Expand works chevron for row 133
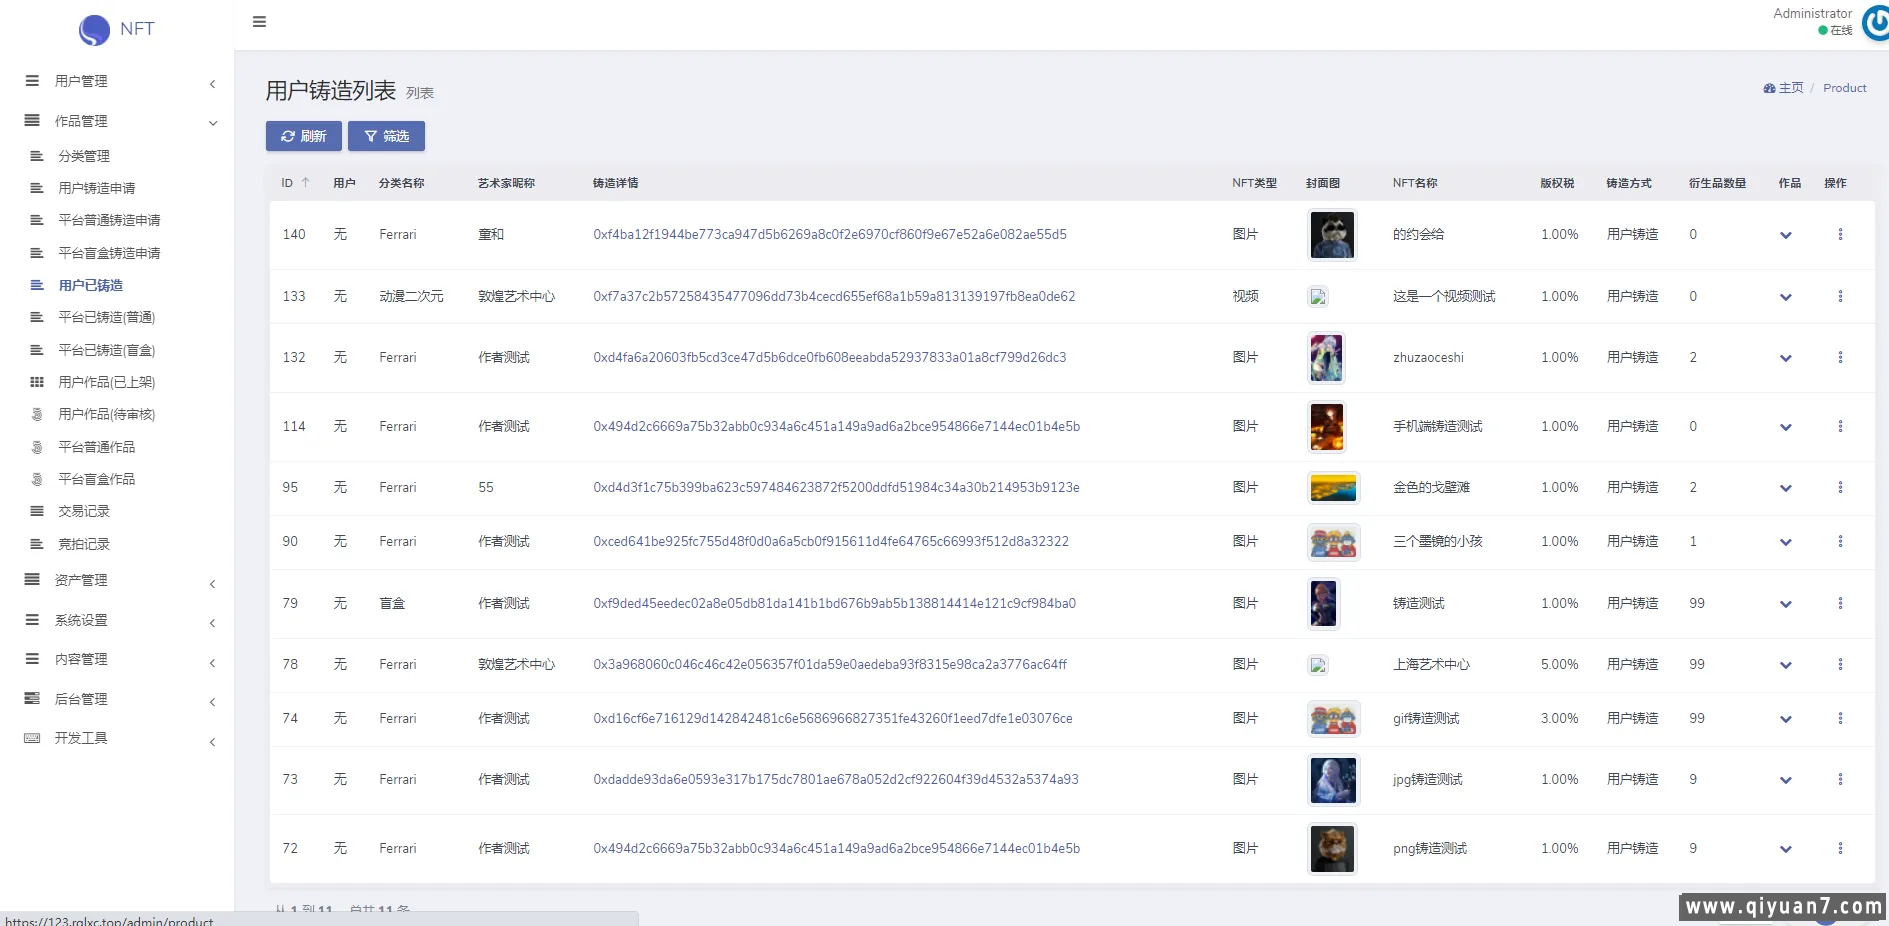1889x926 pixels. coord(1785,297)
